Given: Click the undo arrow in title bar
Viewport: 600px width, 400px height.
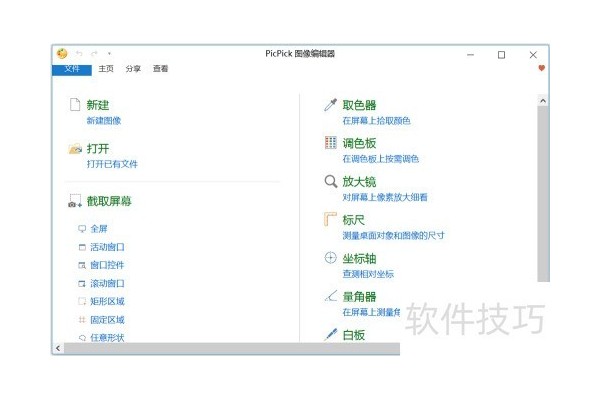Looking at the screenshot, I should click(x=79, y=54).
